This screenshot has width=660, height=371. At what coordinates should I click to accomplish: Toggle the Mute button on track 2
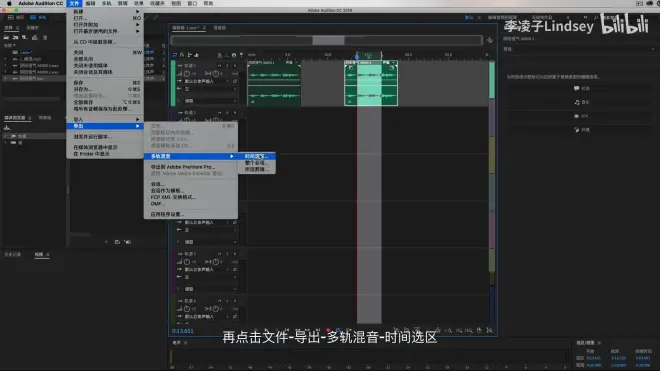pos(220,113)
